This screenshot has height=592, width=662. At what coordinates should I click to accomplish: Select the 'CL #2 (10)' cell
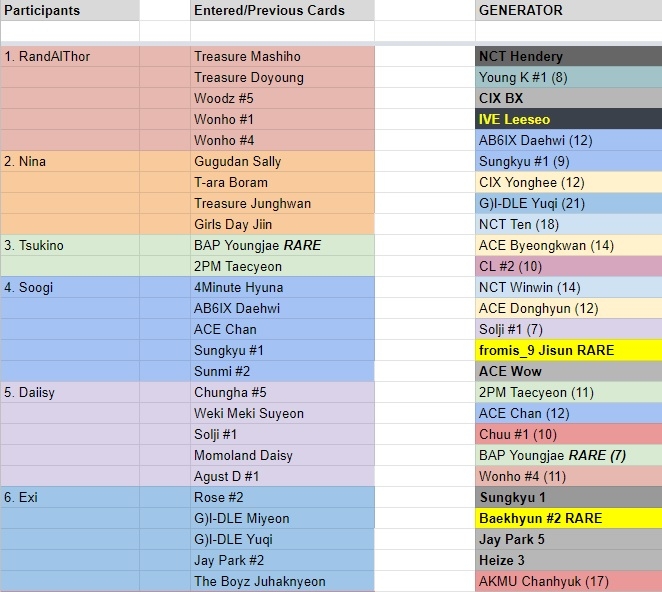(568, 266)
